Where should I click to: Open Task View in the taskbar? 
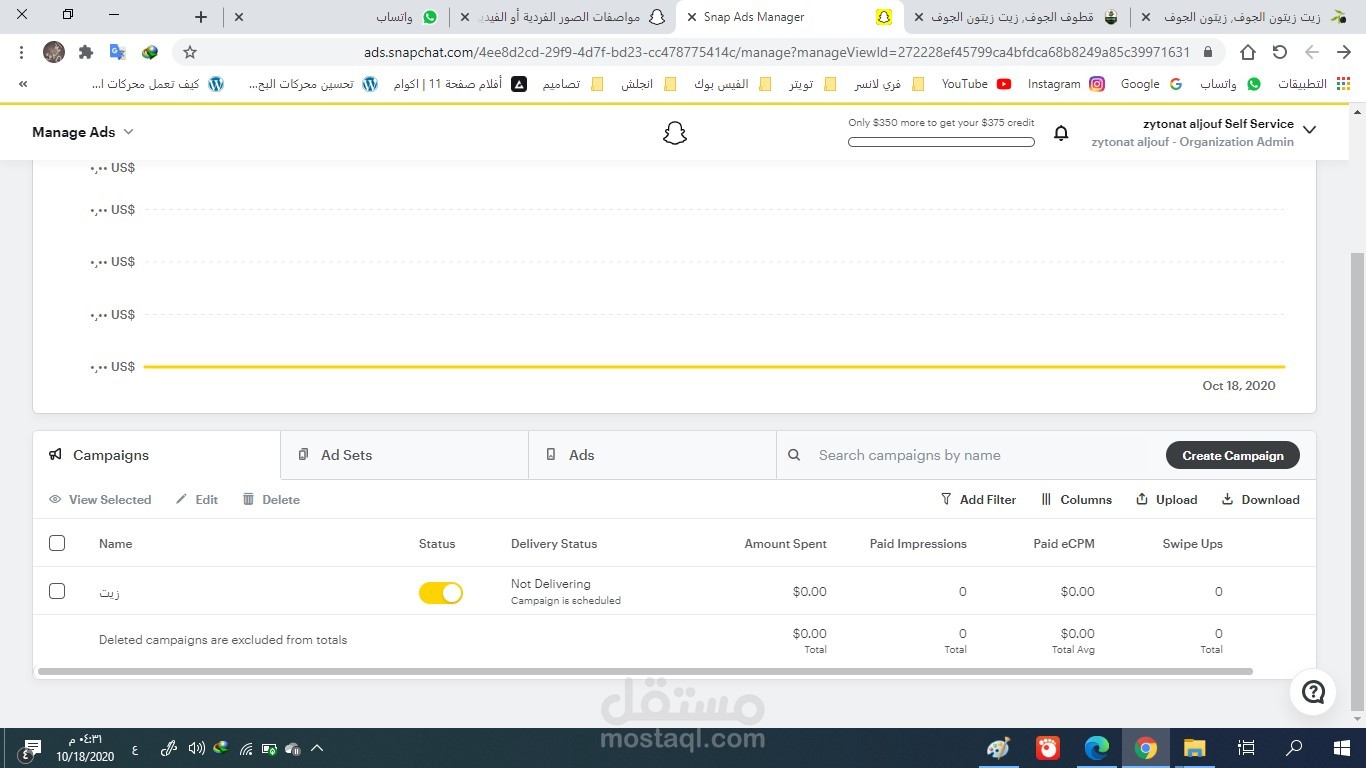[x=1246, y=748]
